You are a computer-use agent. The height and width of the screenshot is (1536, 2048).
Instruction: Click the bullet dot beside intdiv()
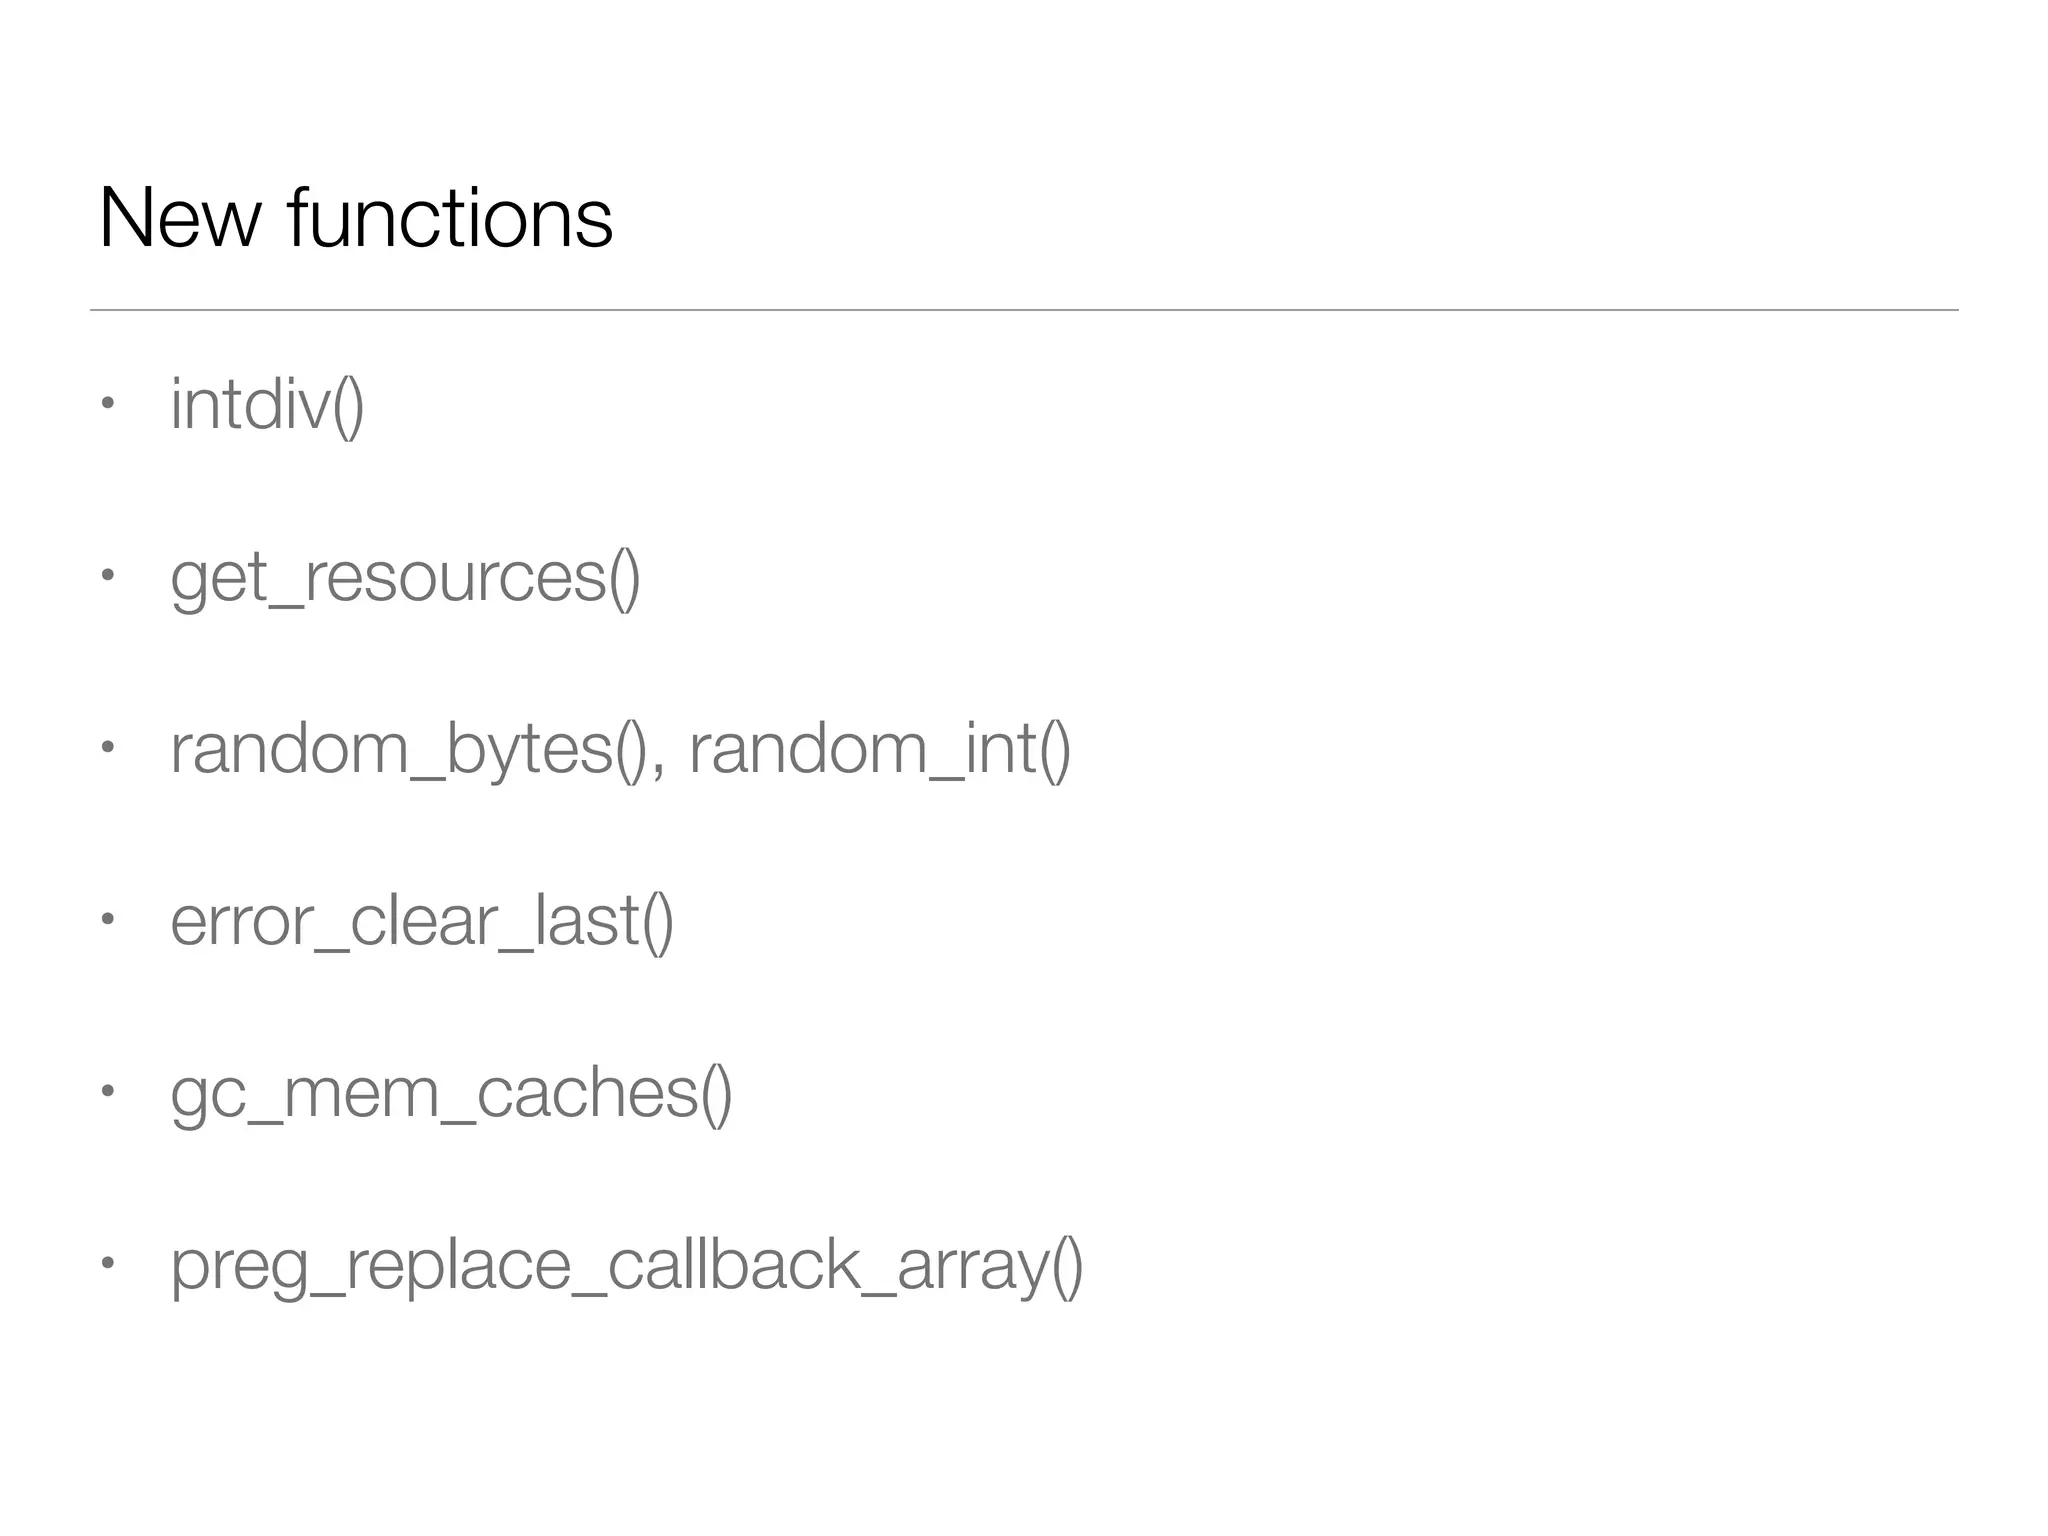108,404
